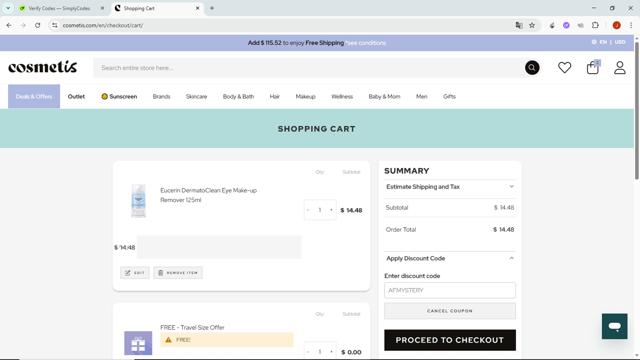
Task: Increase Eucerin remover quantity
Action: coord(331,210)
